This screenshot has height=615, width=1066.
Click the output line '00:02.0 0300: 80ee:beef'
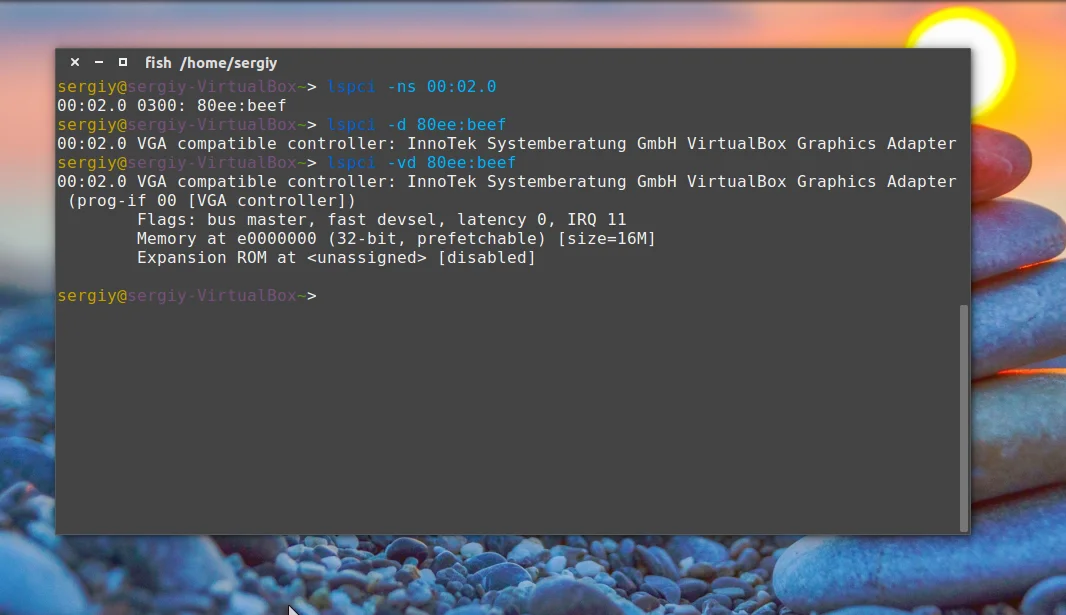point(171,105)
